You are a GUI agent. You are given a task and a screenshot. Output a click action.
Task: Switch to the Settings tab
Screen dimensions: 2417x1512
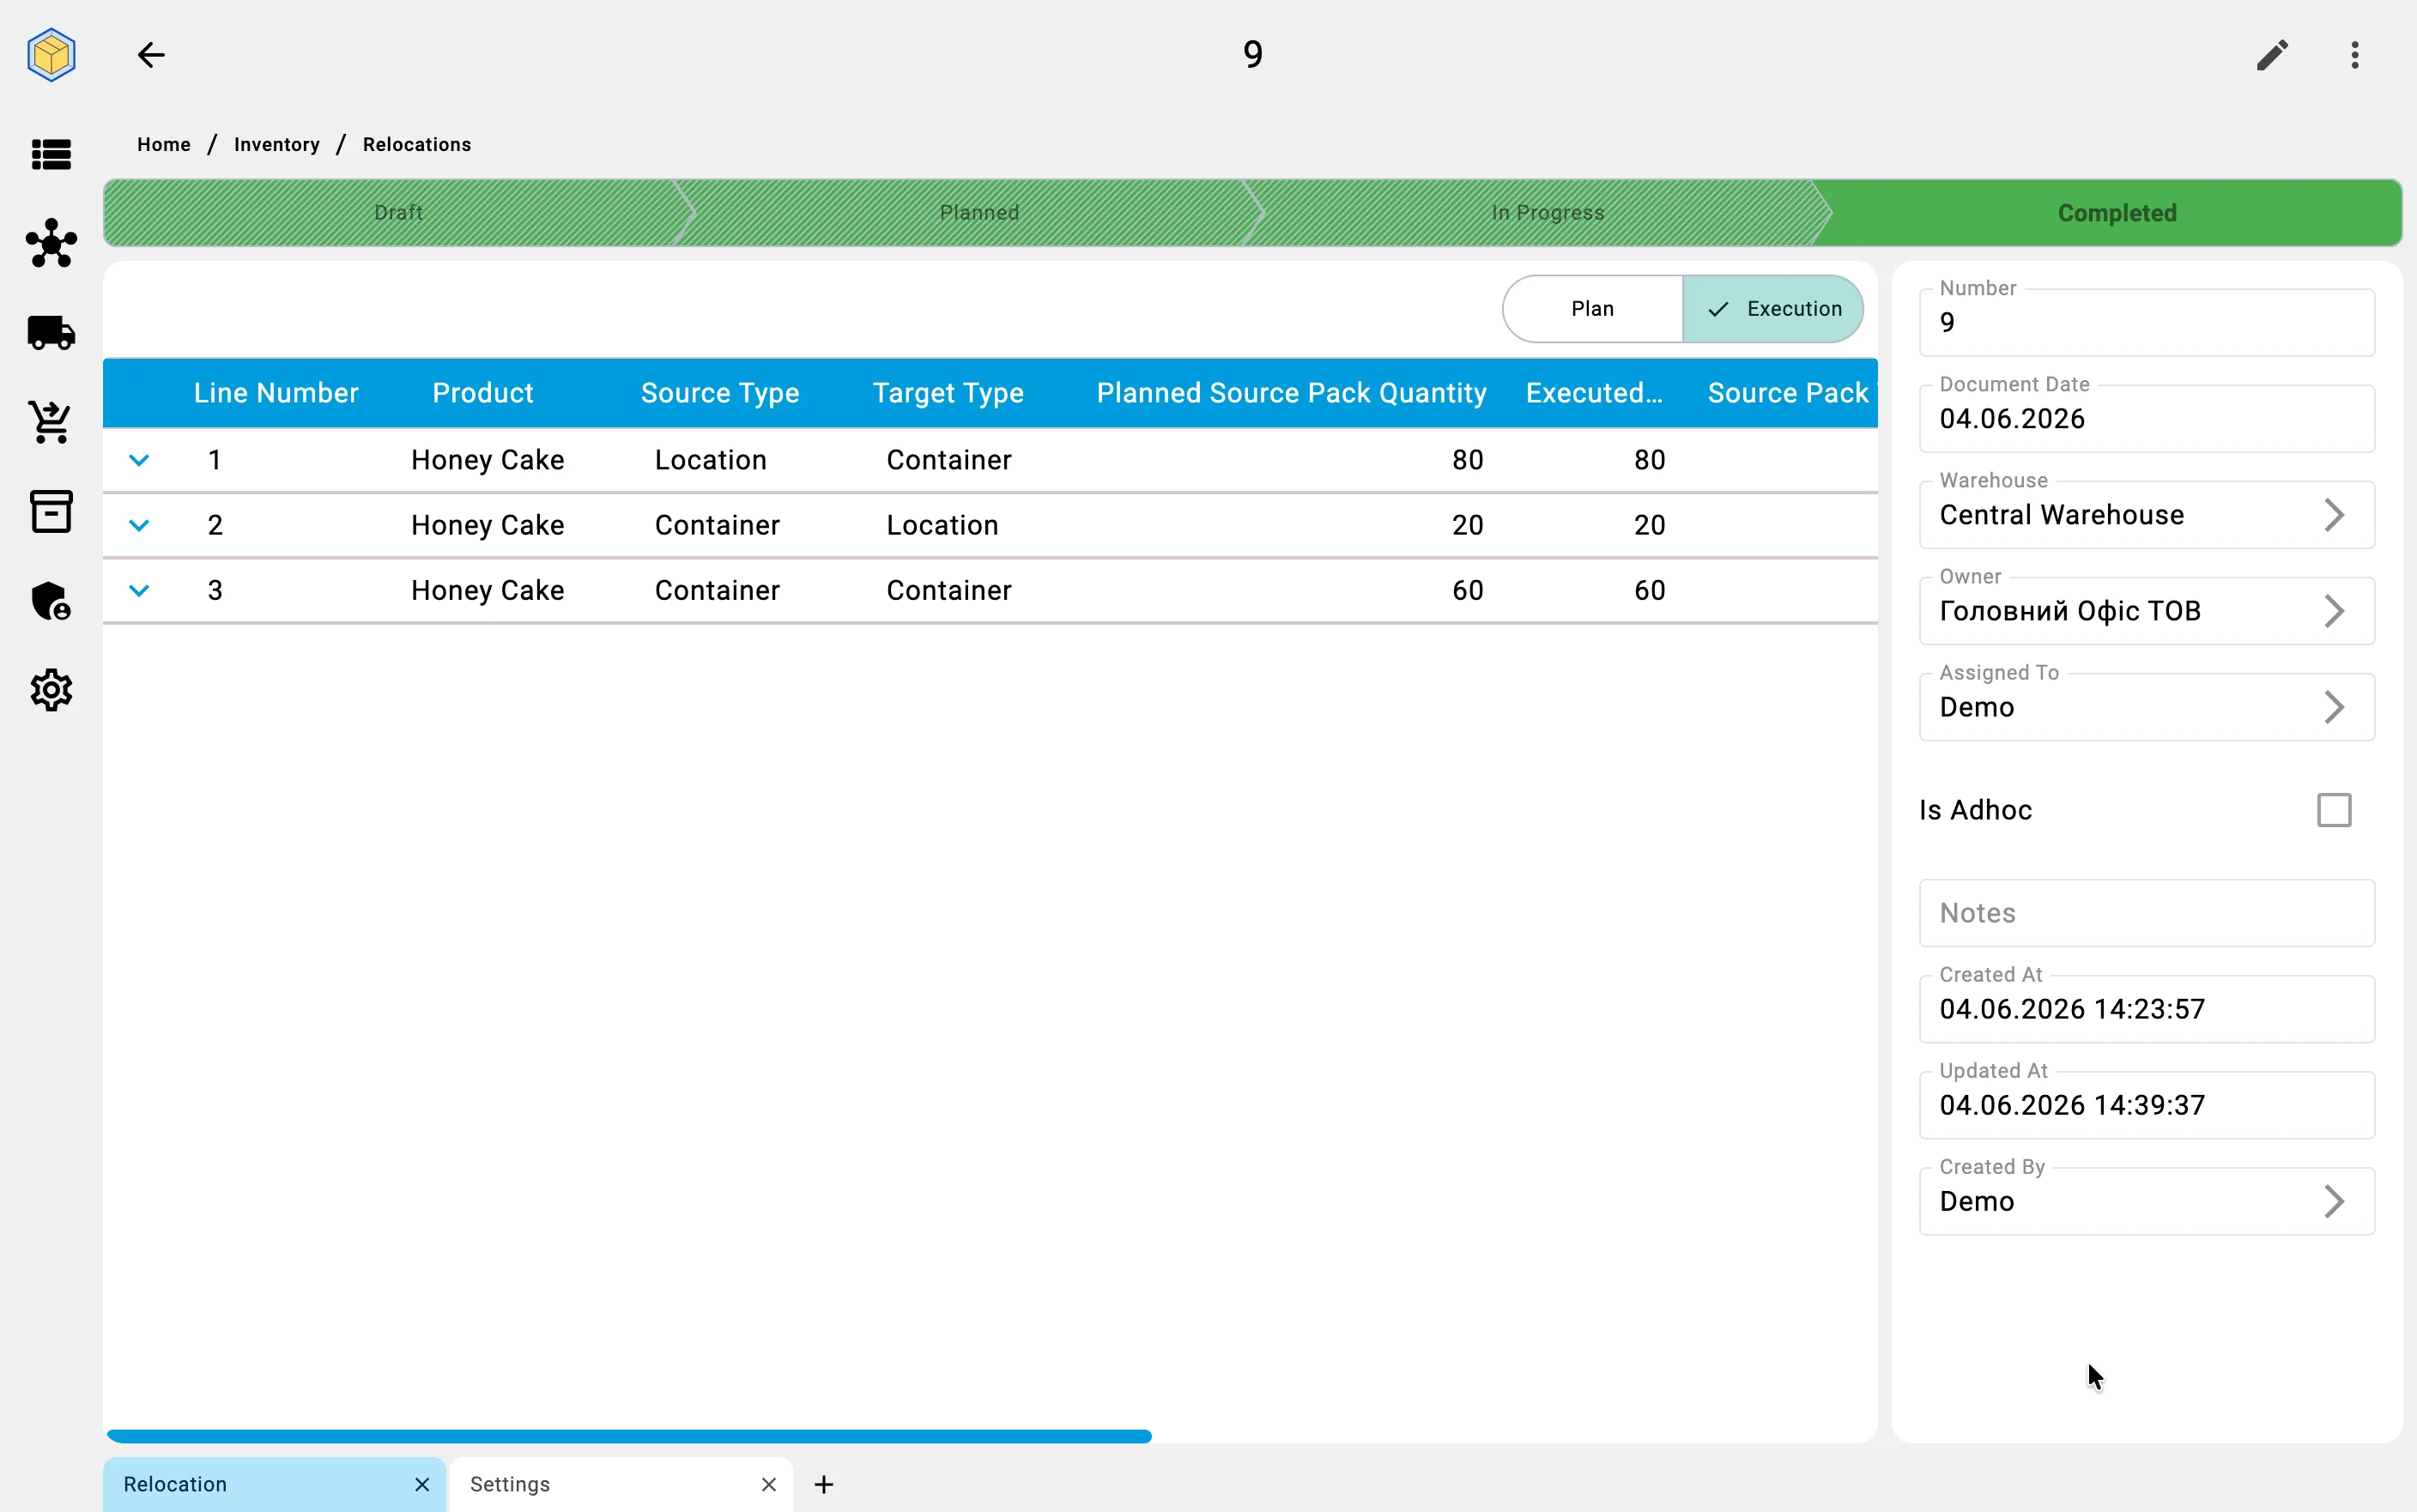621,1485
